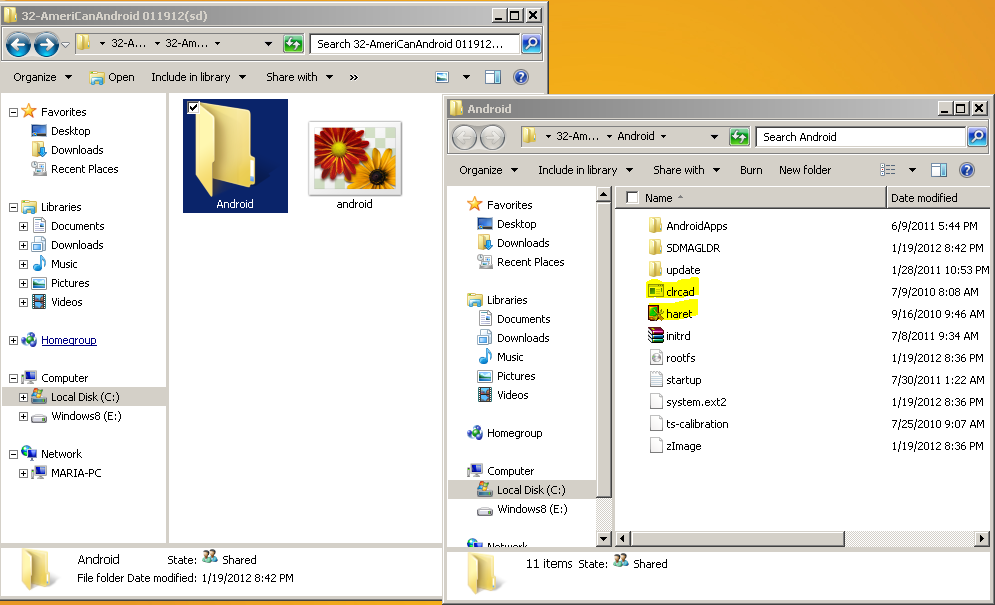Click Burn in Android window toolbar
This screenshot has width=995, height=605.
coord(751,170)
